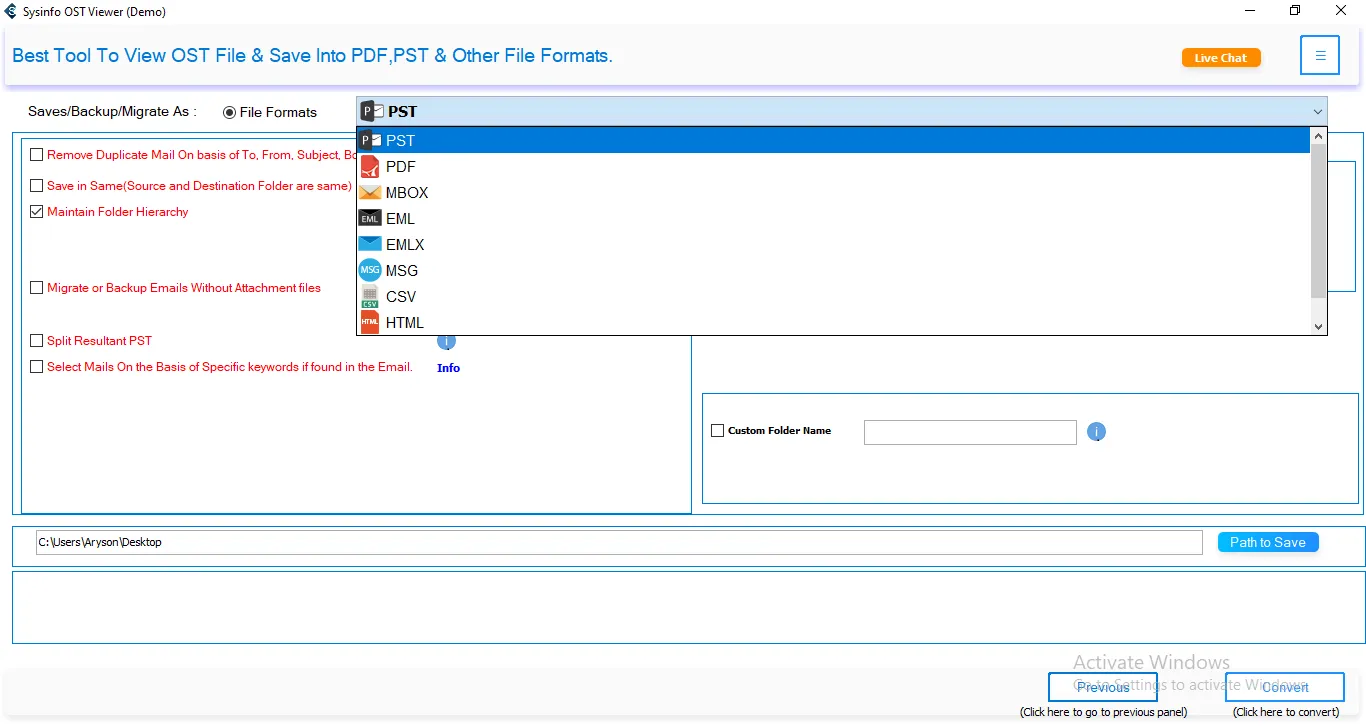1366x728 pixels.
Task: Open the hamburger menu button
Action: coord(1320,56)
